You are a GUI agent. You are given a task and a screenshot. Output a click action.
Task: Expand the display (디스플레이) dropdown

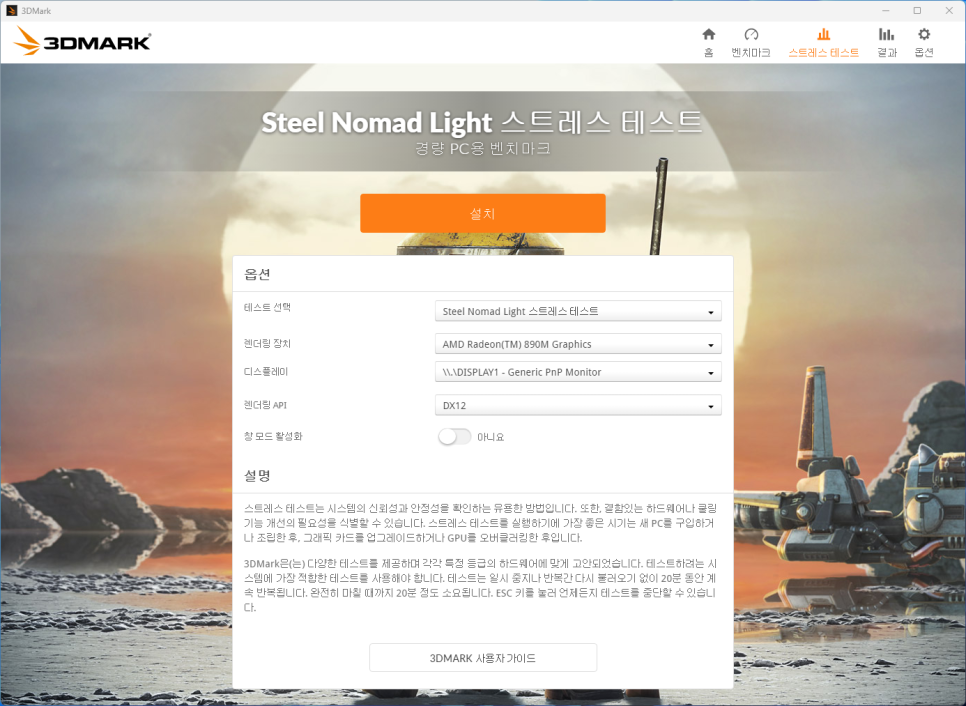click(578, 372)
